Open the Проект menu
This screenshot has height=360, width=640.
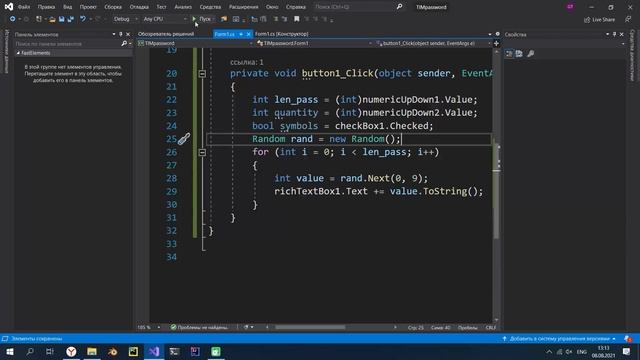pyautogui.click(x=88, y=7)
